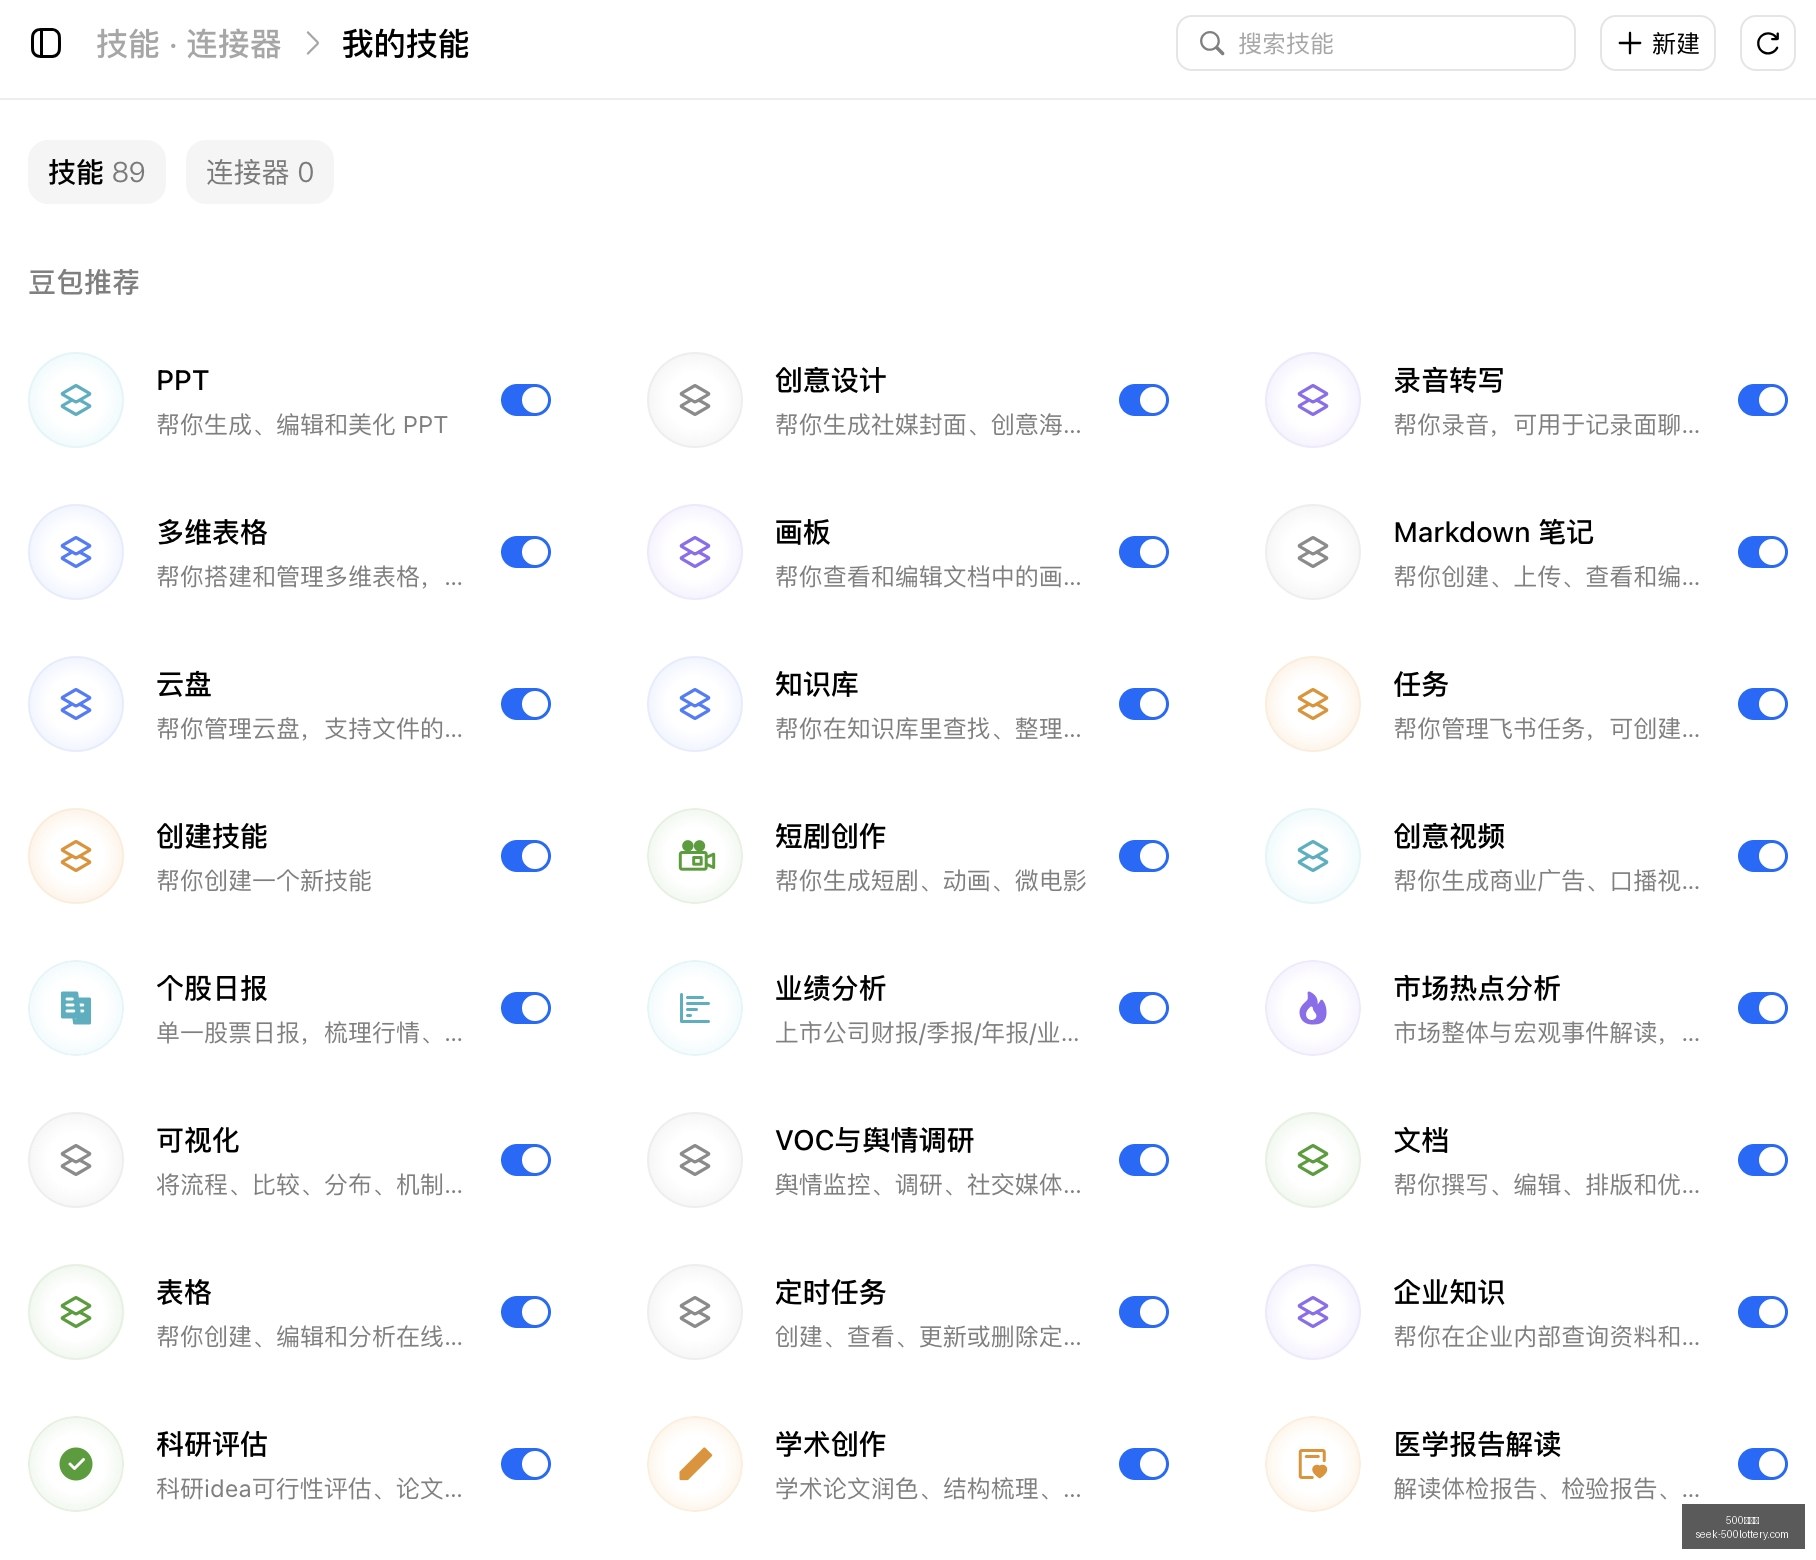
Task: Click the 文档 green skill icon
Action: (x=1313, y=1160)
